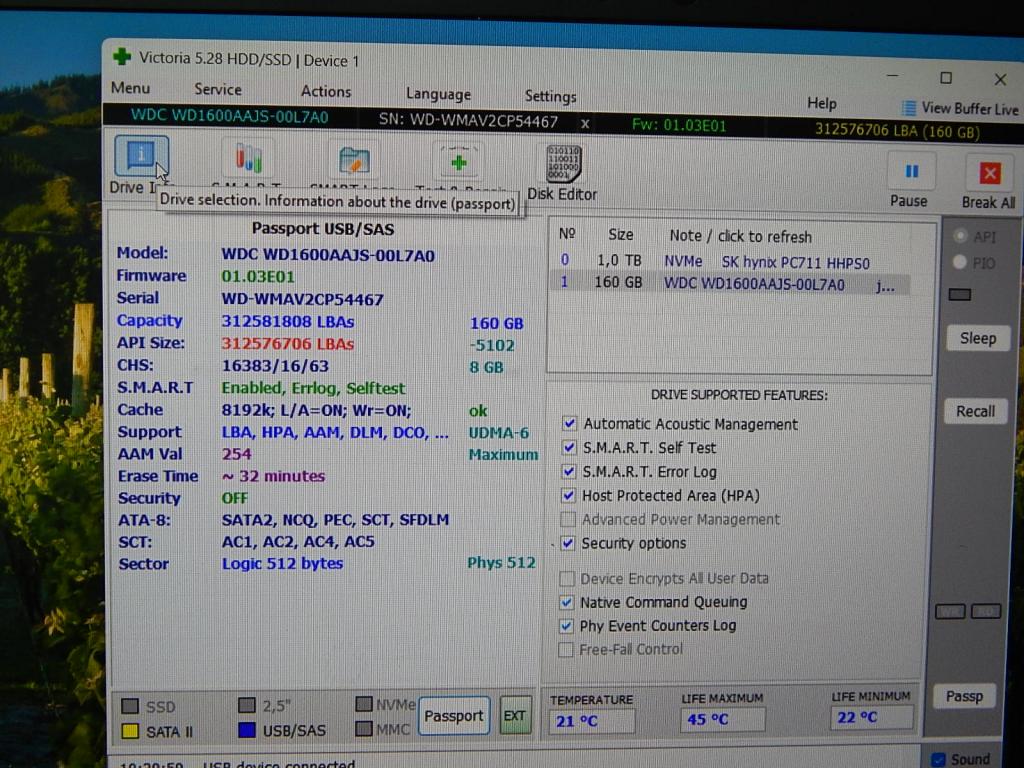Click the SSD indicator box
Screen dimensions: 1024x768
point(130,706)
